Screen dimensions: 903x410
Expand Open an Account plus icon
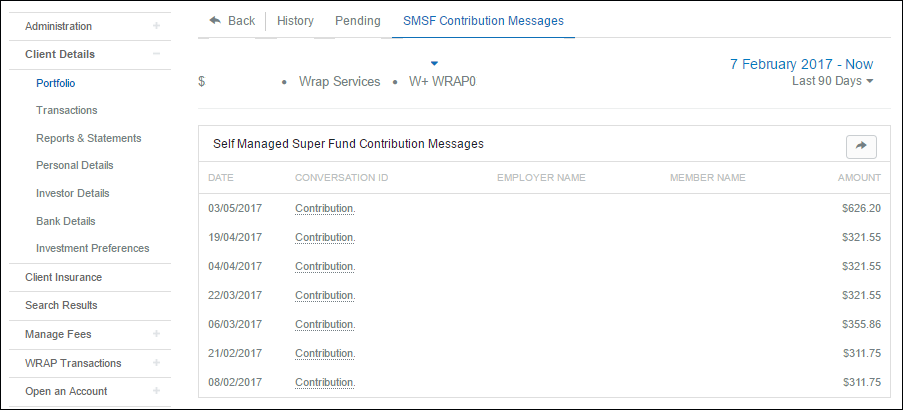(x=156, y=391)
